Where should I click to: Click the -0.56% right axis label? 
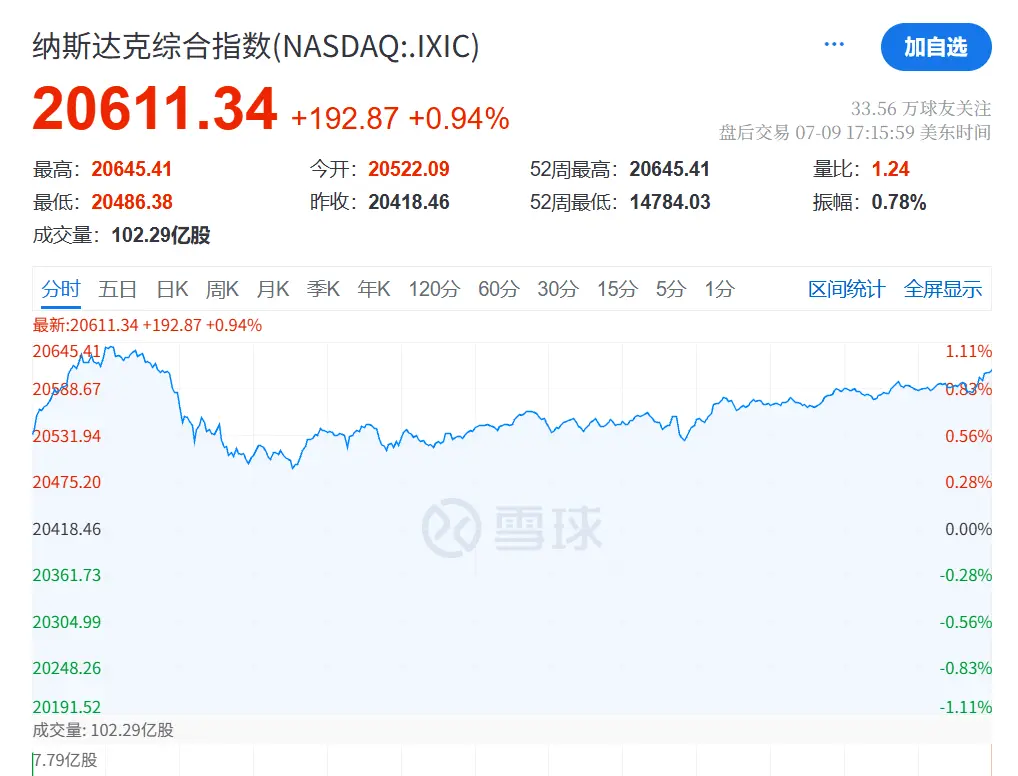pyautogui.click(x=965, y=621)
